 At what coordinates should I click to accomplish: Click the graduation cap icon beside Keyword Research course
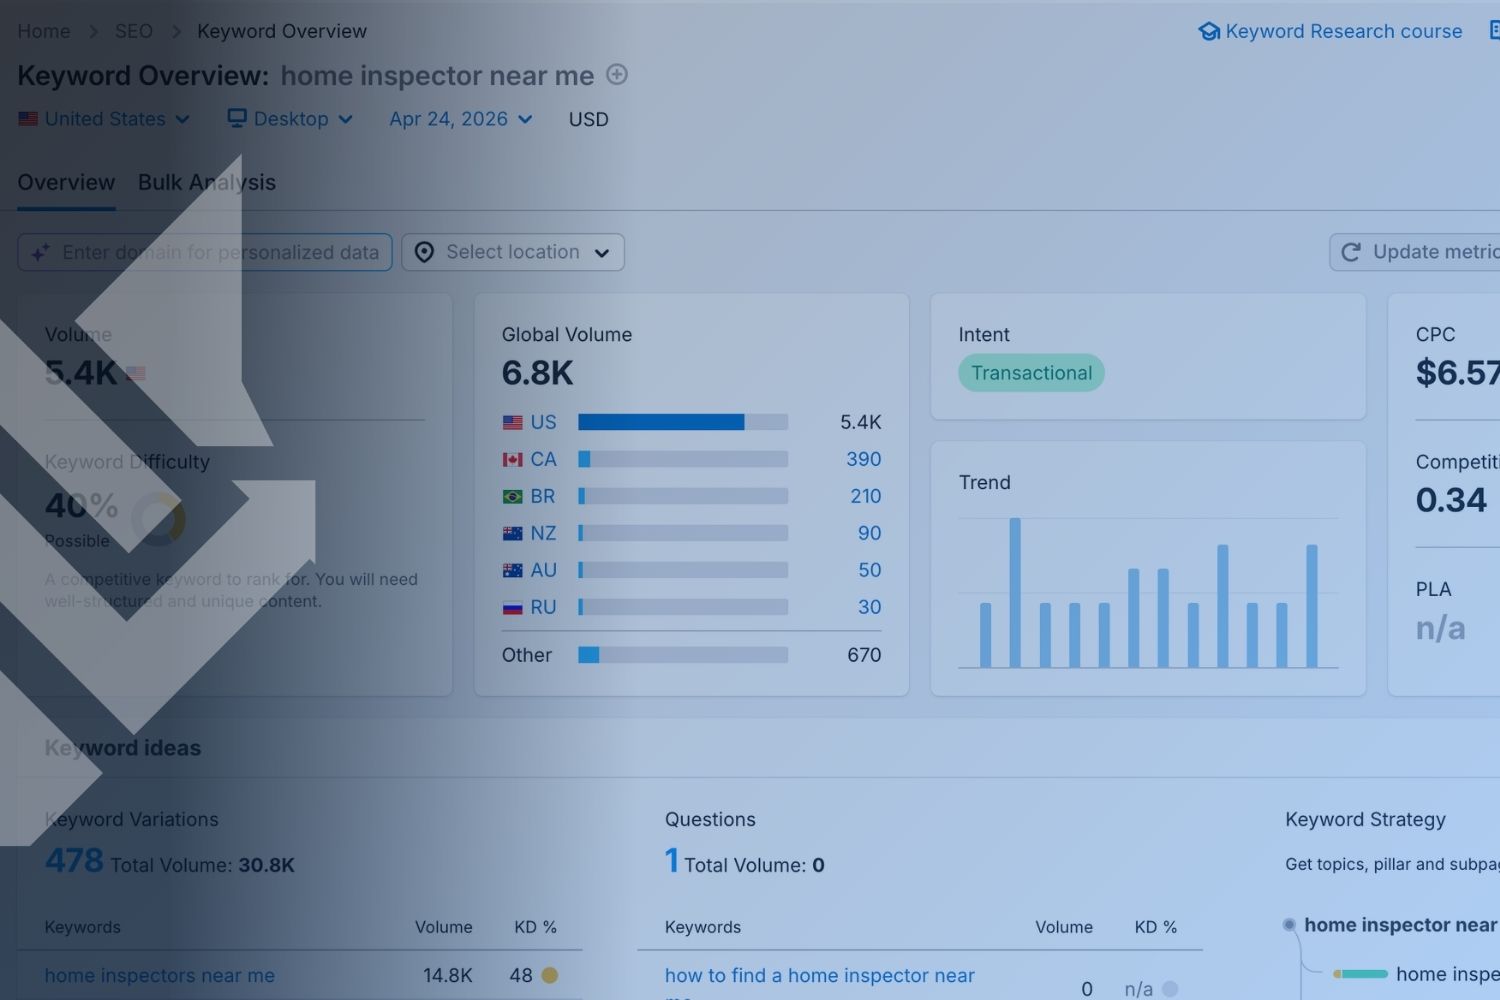[x=1210, y=31]
